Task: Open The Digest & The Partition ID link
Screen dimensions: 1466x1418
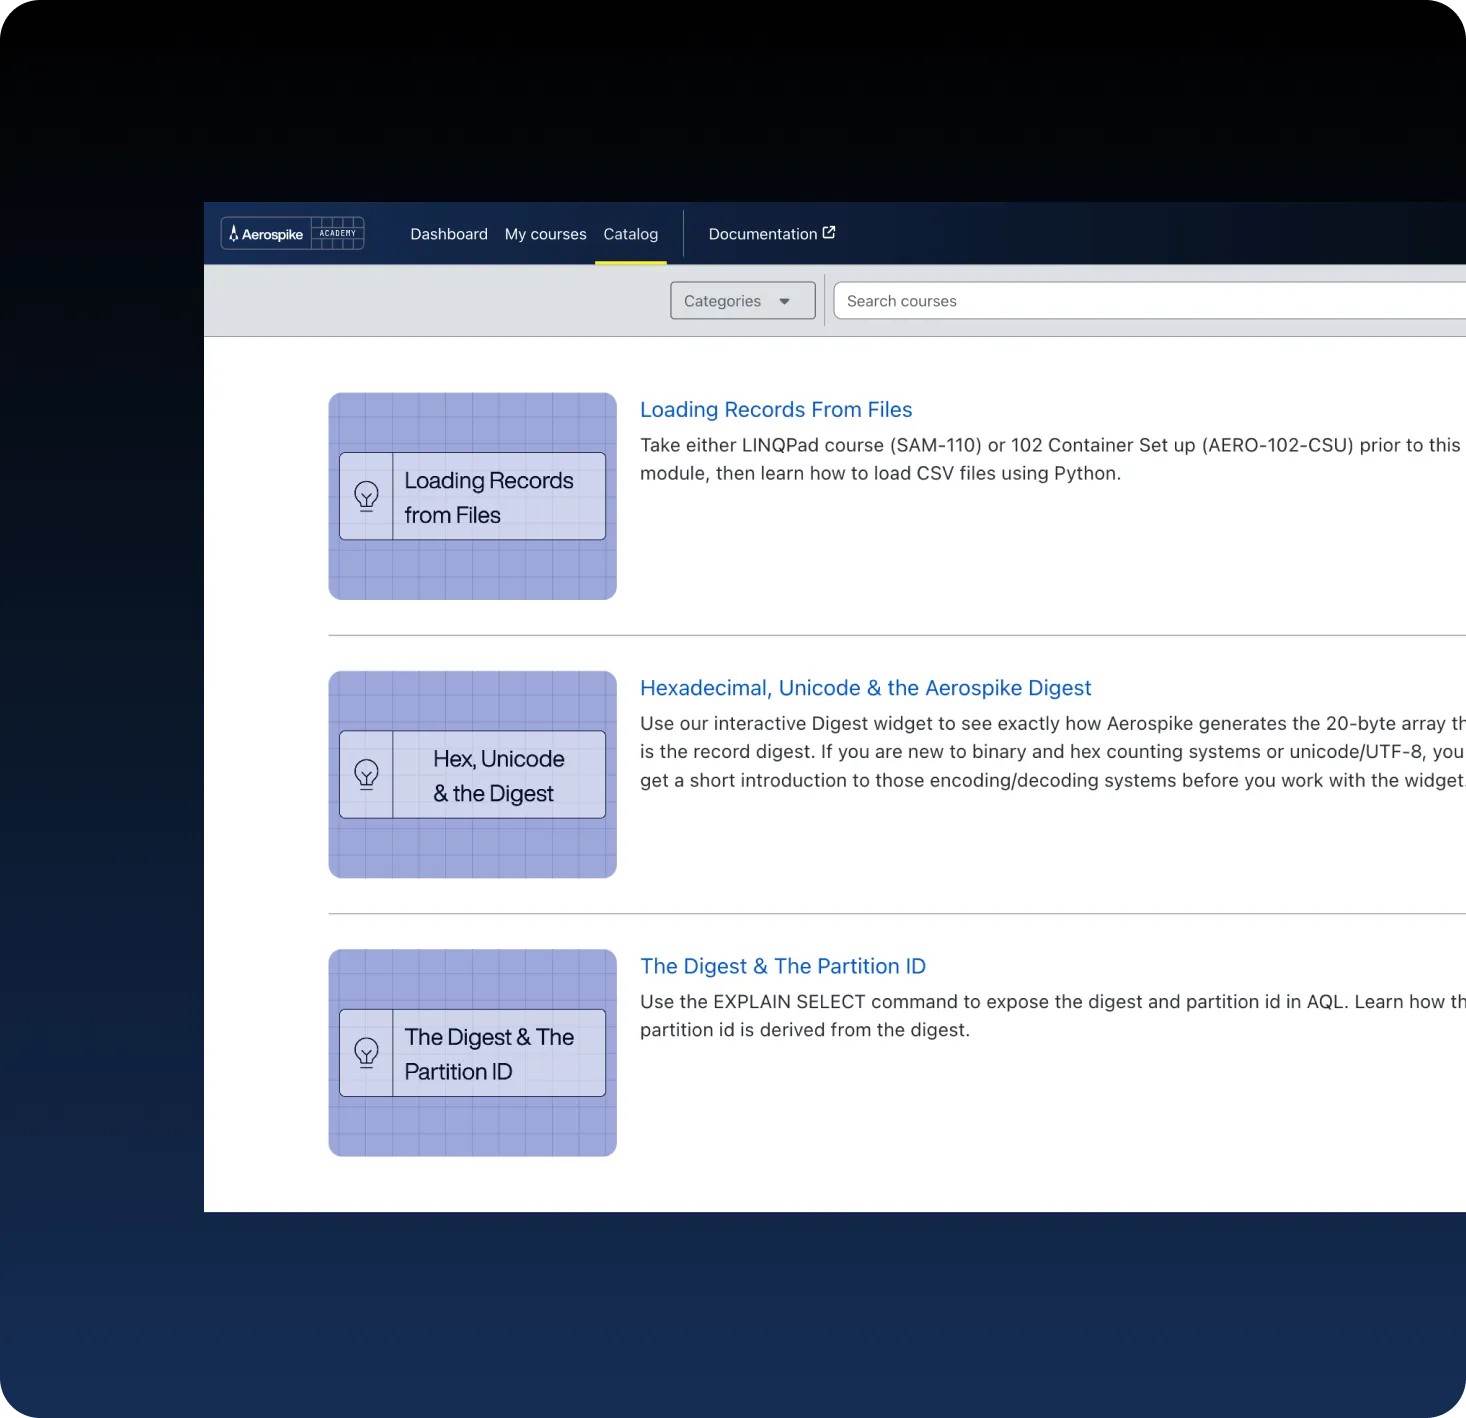Action: click(782, 966)
